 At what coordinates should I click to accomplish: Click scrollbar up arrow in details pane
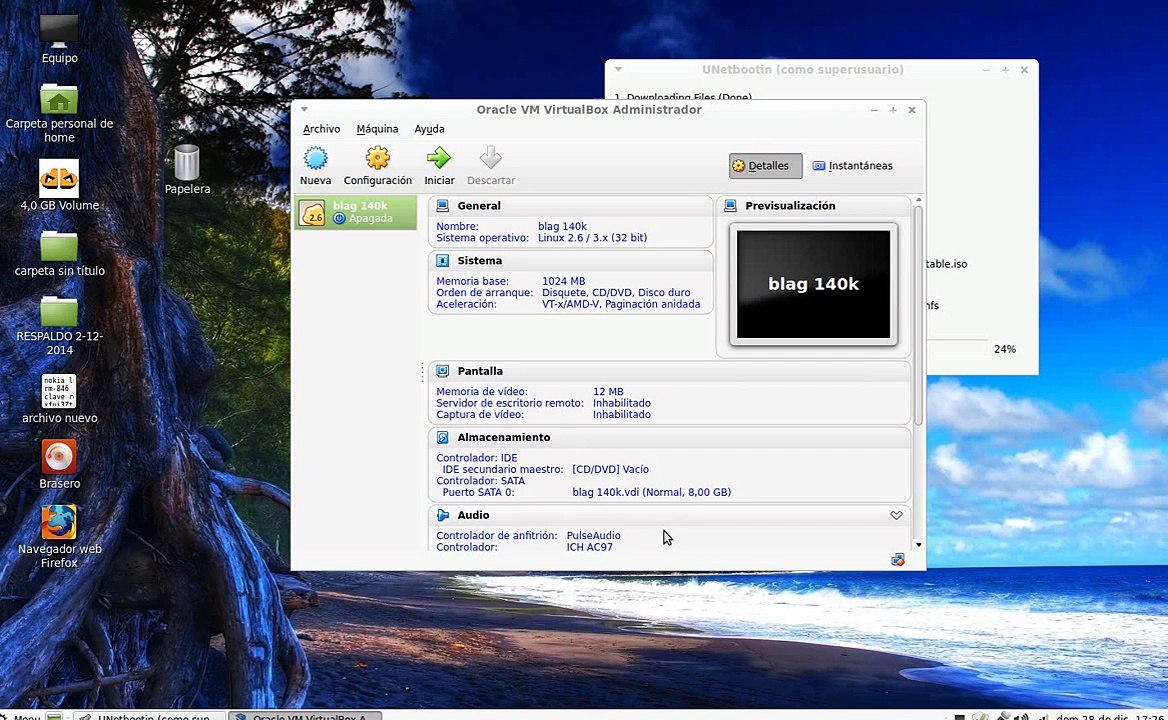tap(918, 200)
